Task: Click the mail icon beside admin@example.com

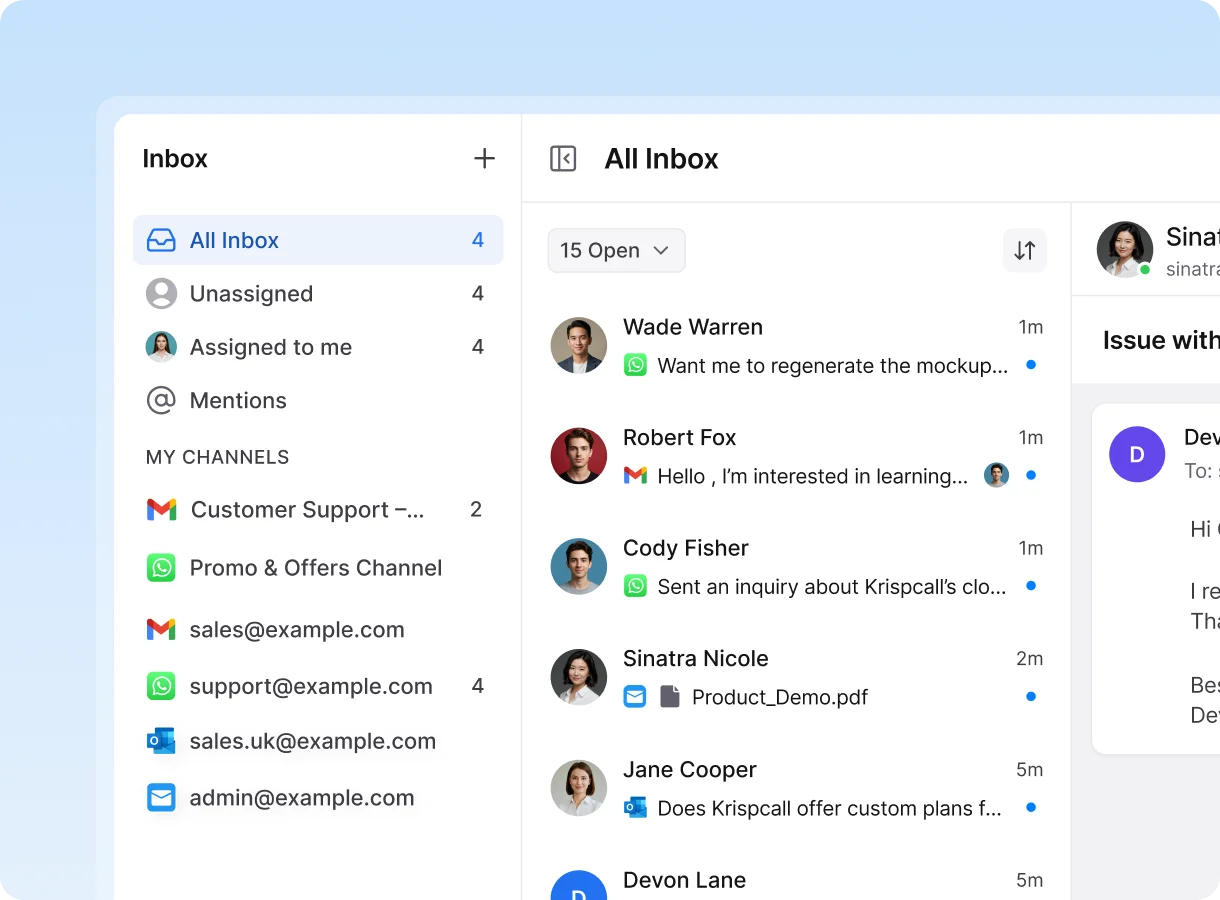Action: coord(161,797)
